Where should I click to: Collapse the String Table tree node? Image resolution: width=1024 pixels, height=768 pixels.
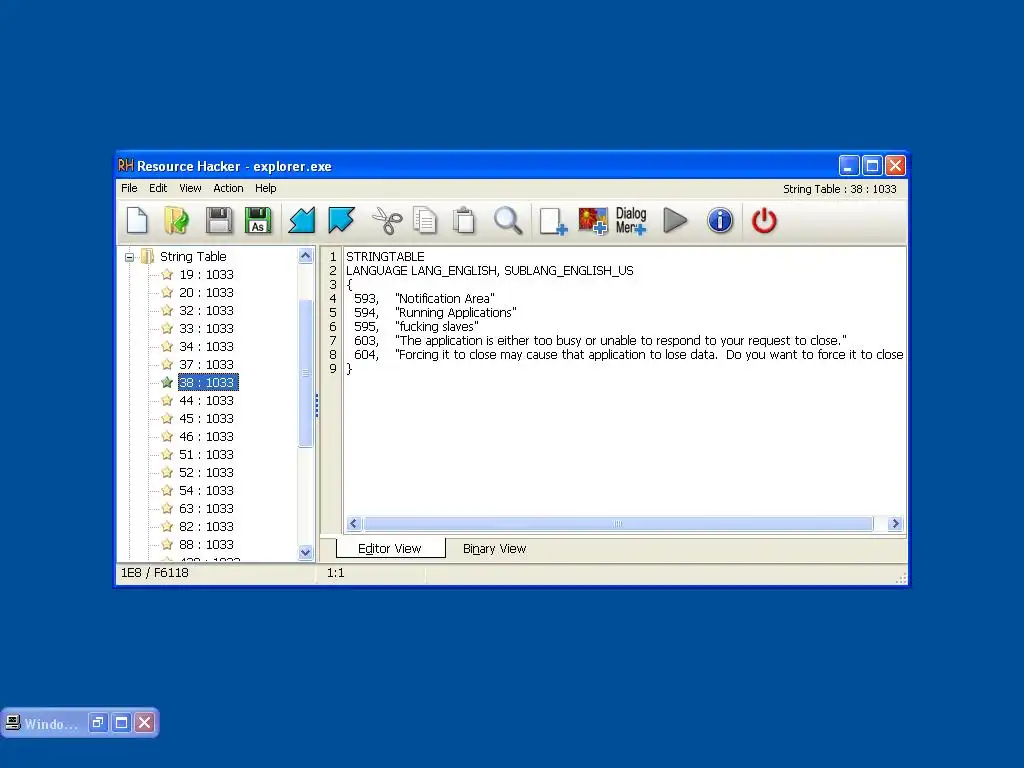[x=129, y=257]
